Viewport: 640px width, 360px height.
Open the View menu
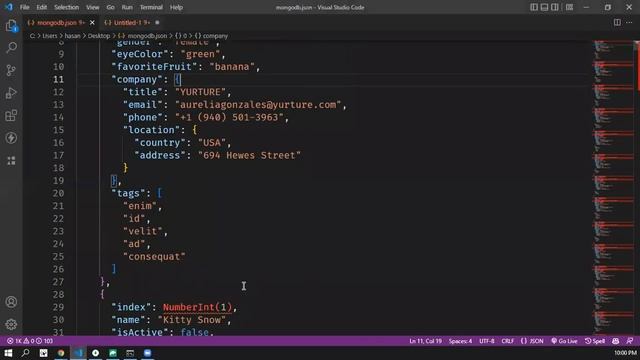(x=93, y=7)
